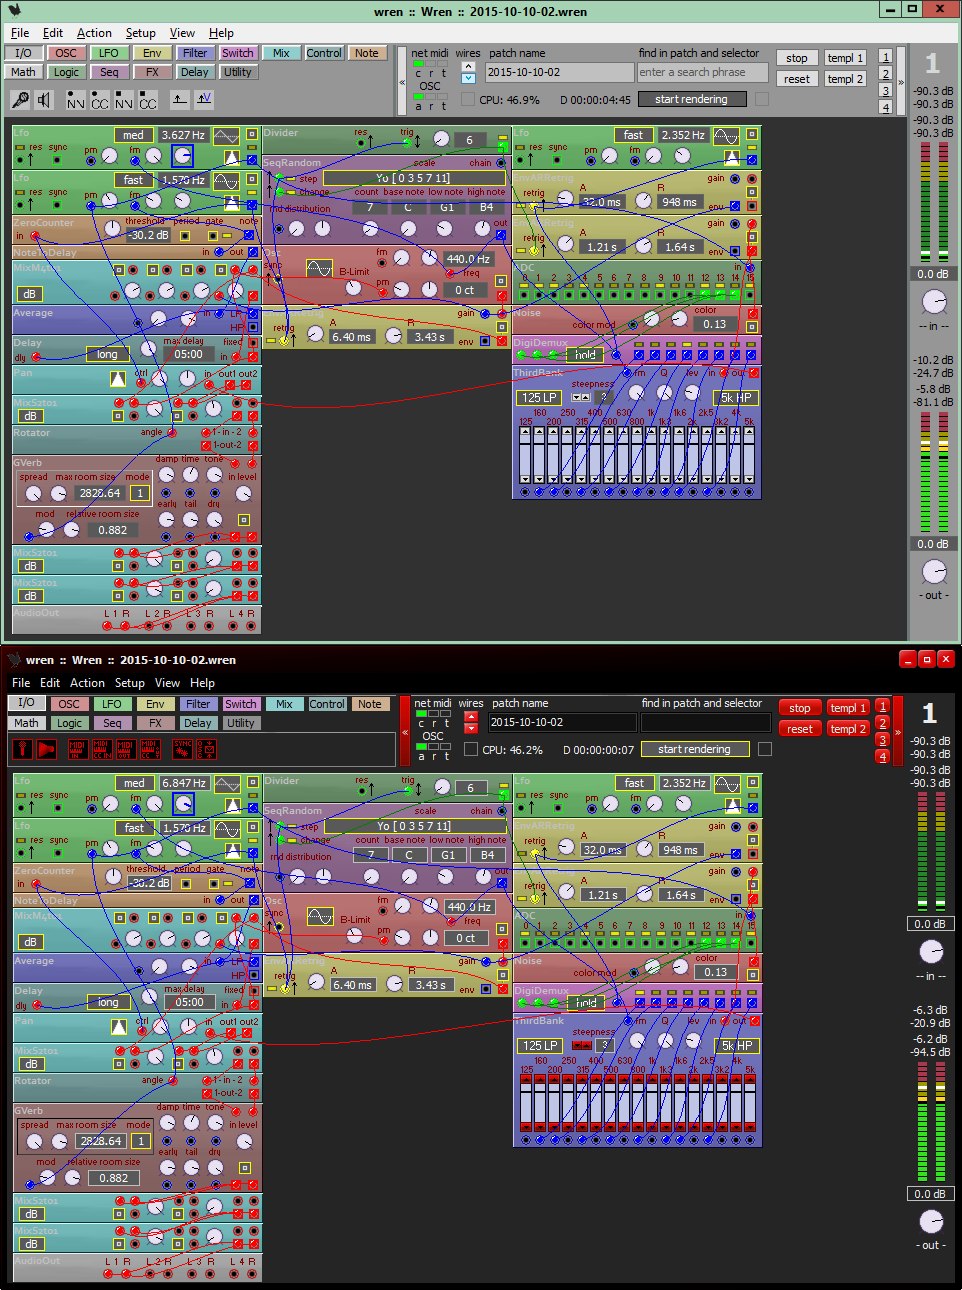Click the 'templ 1' button in the top window
962x1290 pixels.
[x=845, y=58]
